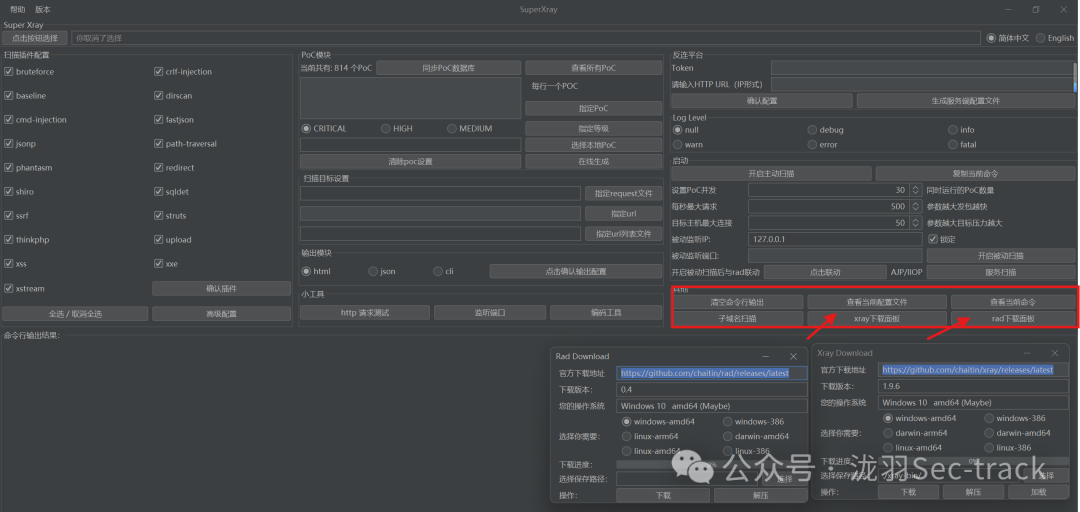Click the 点击按钮选择 button
The image size is (1080, 512).
[x=35, y=38]
